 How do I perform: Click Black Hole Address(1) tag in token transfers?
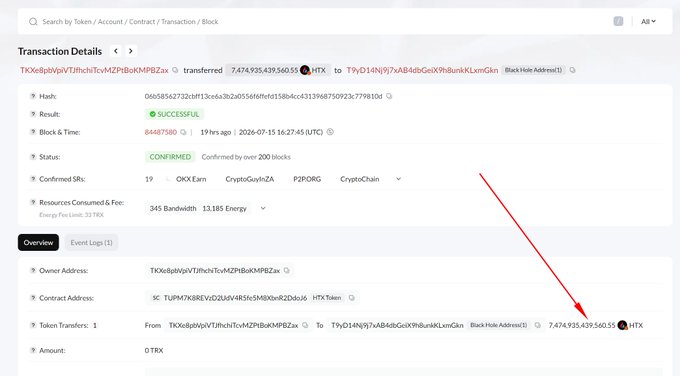point(499,325)
